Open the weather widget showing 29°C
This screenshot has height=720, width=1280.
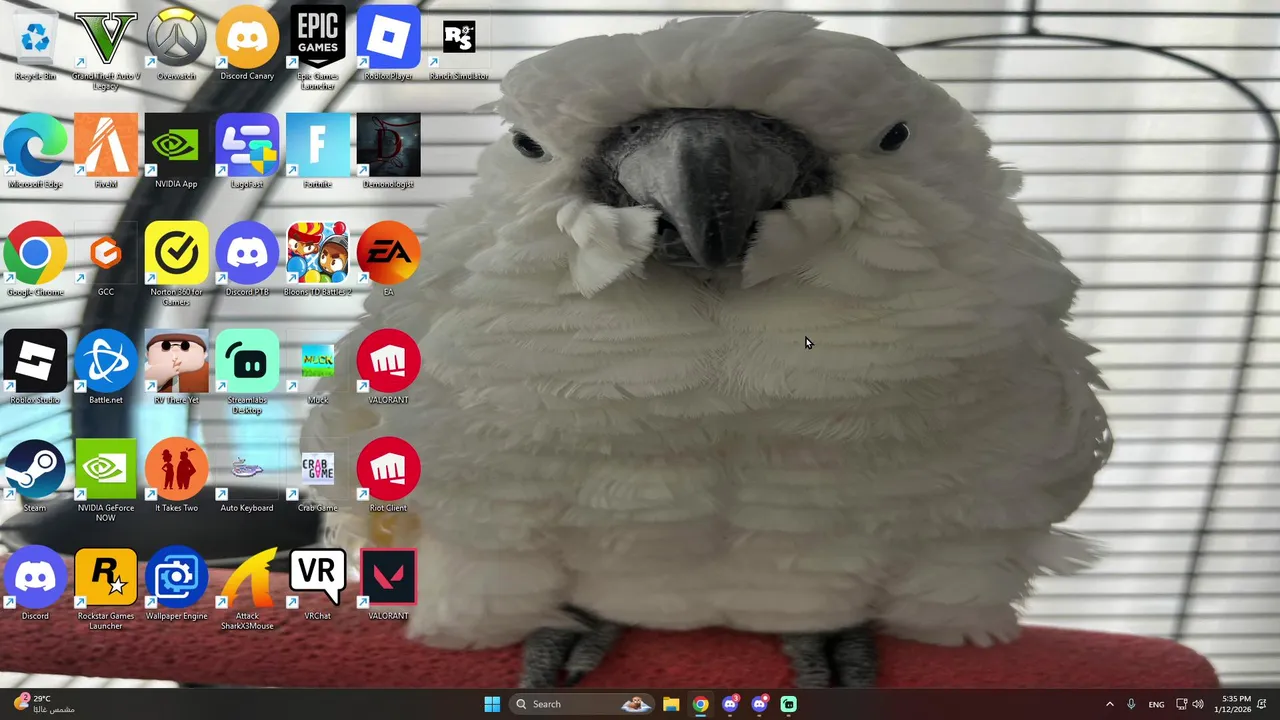tap(45, 704)
